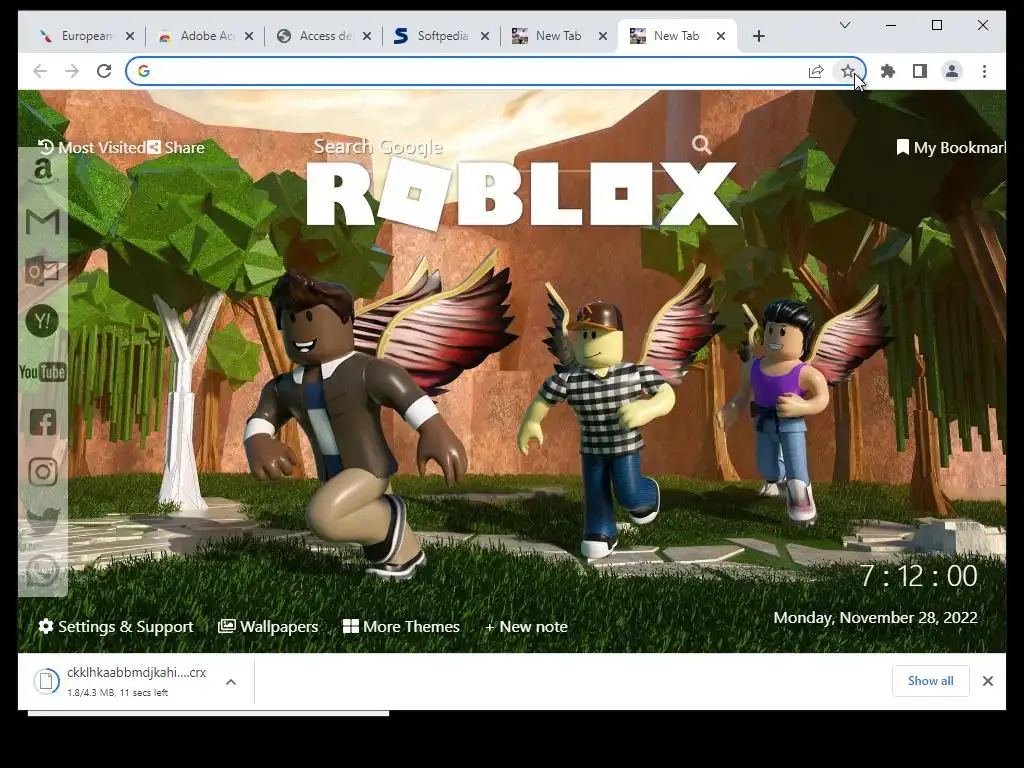The height and width of the screenshot is (768, 1024).
Task: Click the share page icon in address bar
Action: tap(816, 71)
